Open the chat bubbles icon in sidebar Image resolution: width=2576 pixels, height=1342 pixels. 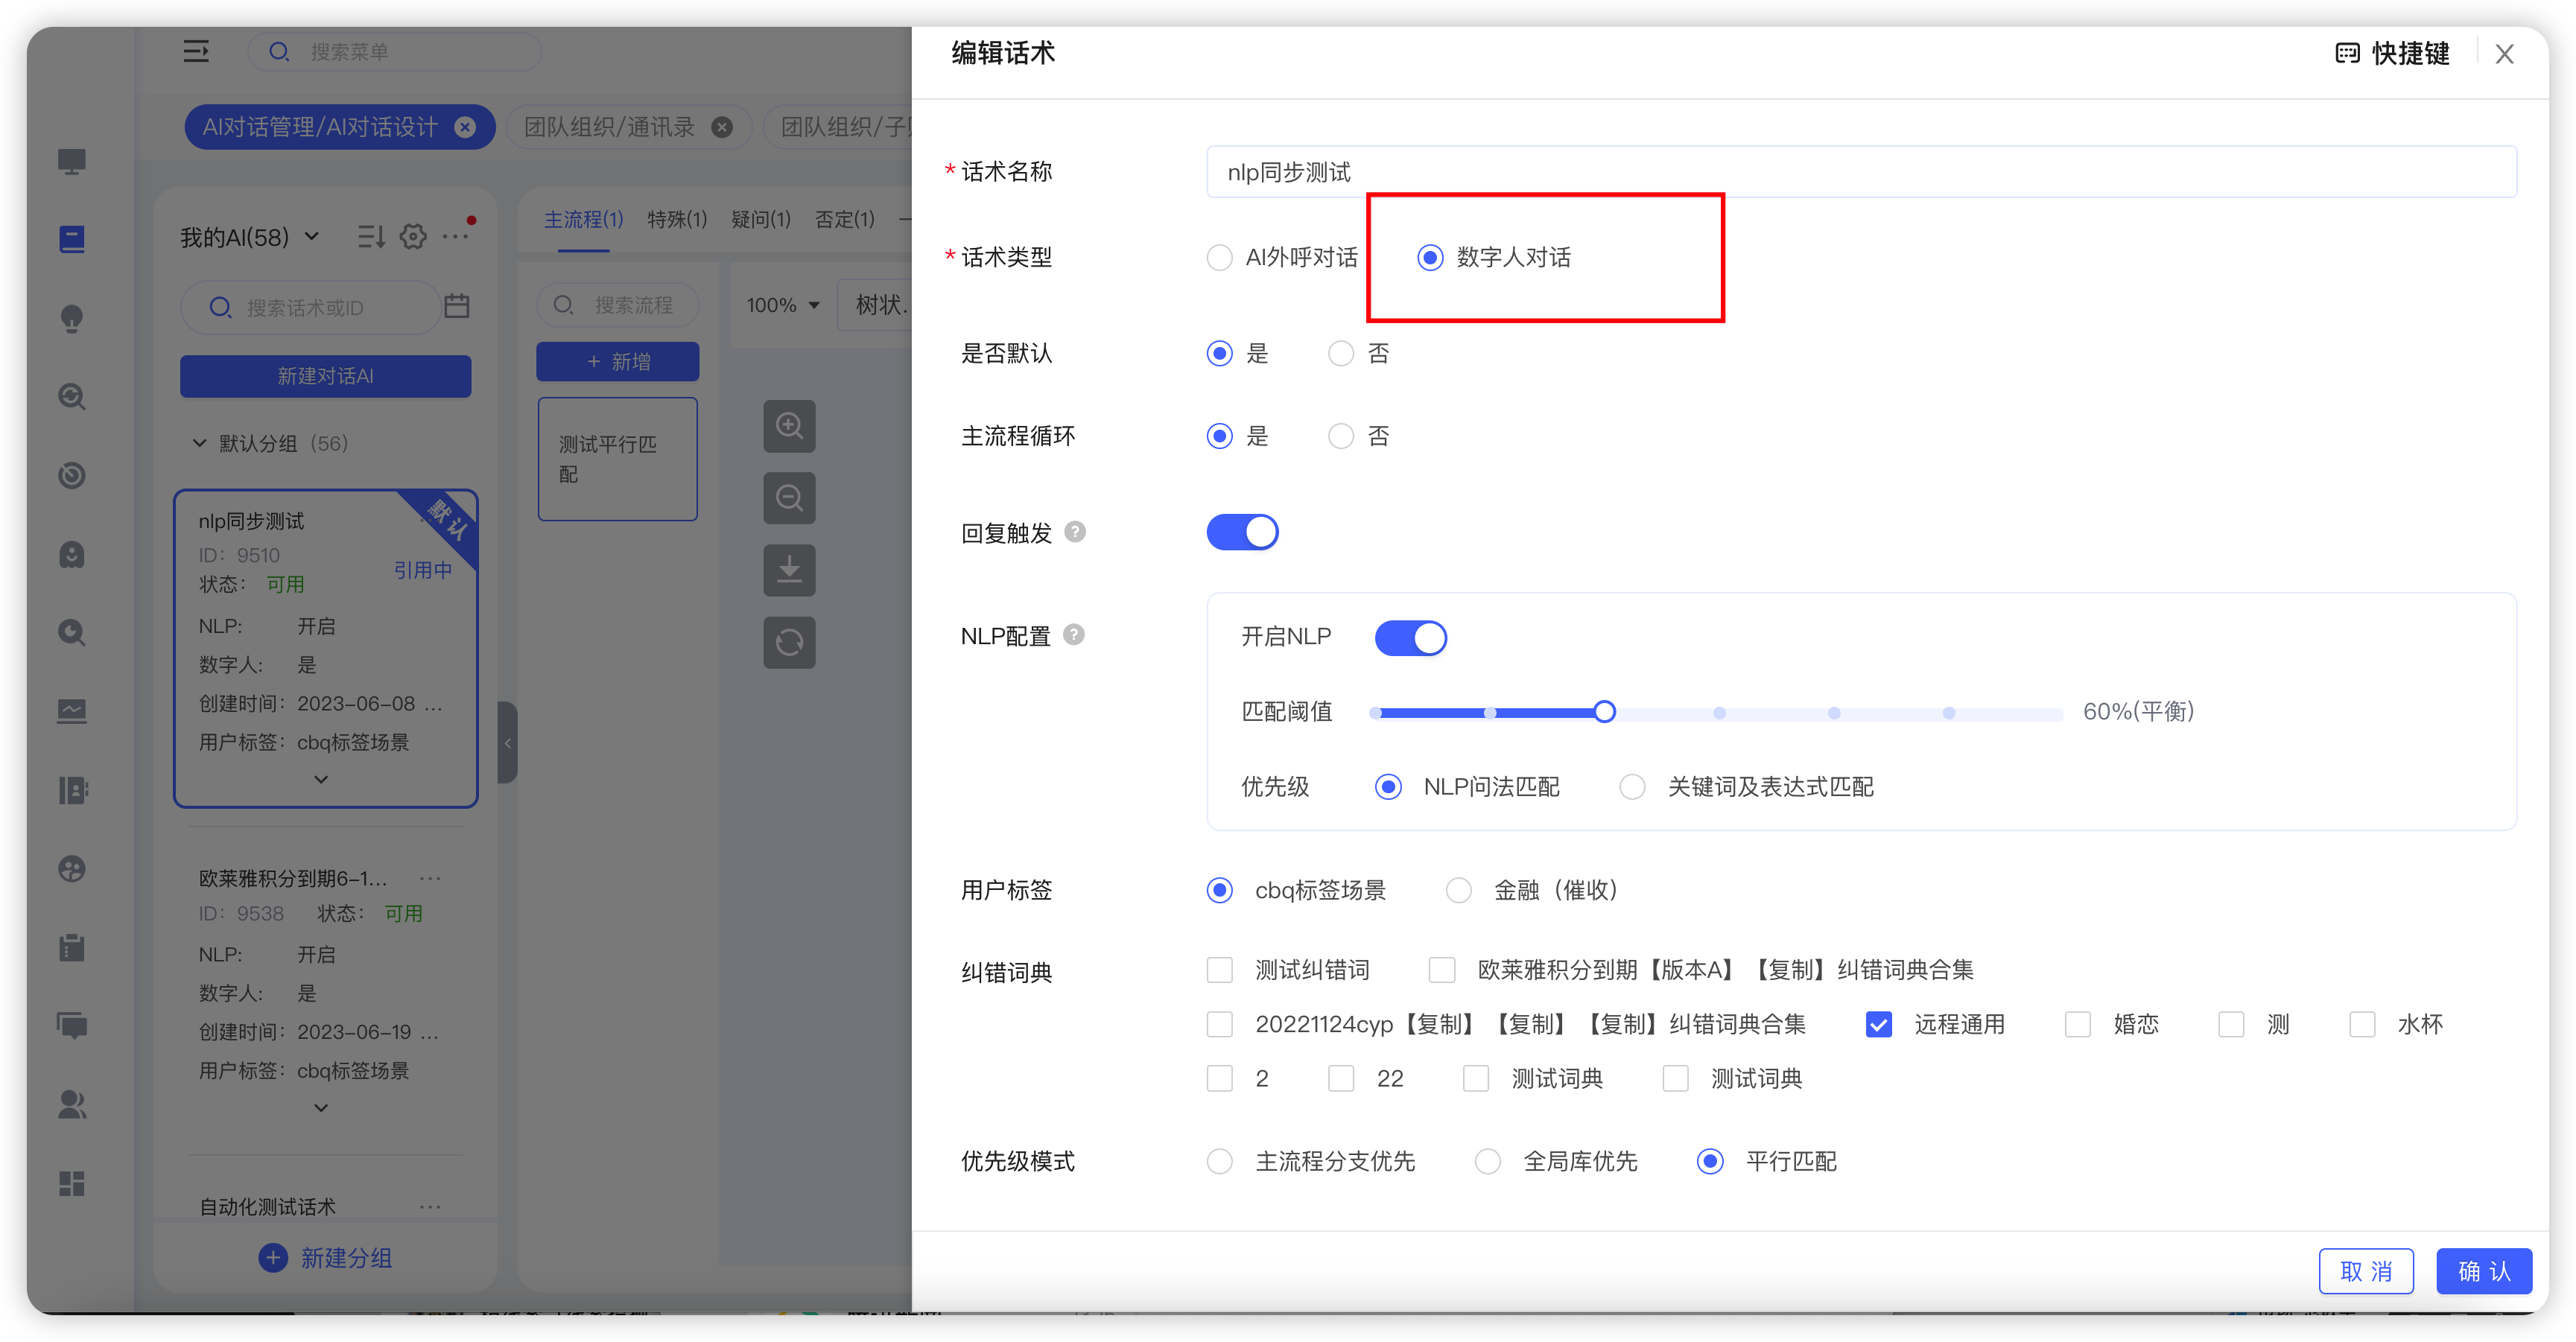tap(71, 1026)
